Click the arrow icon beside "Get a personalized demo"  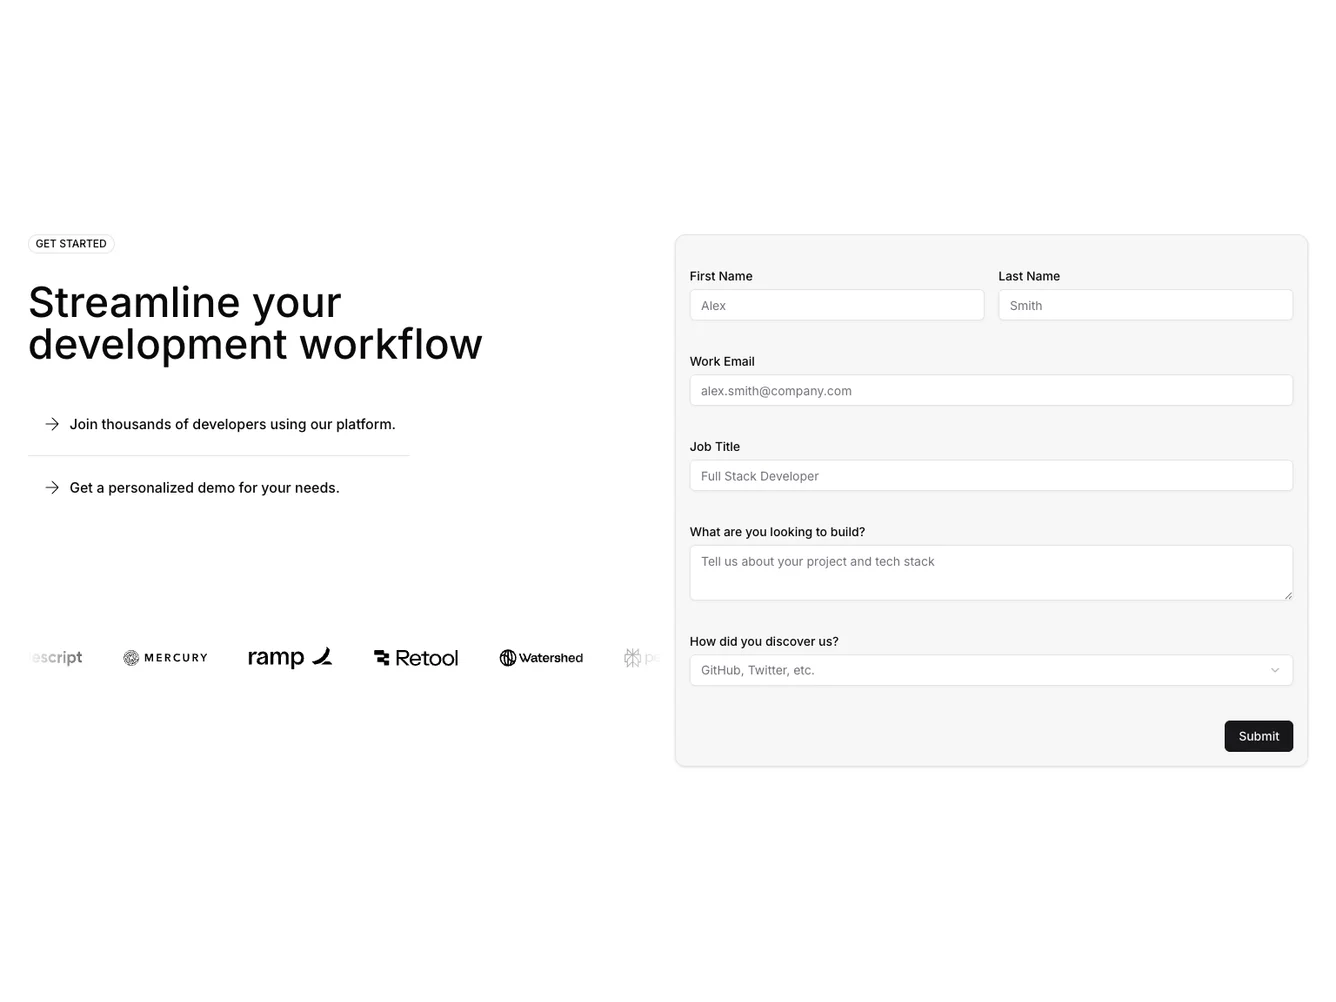(x=52, y=488)
